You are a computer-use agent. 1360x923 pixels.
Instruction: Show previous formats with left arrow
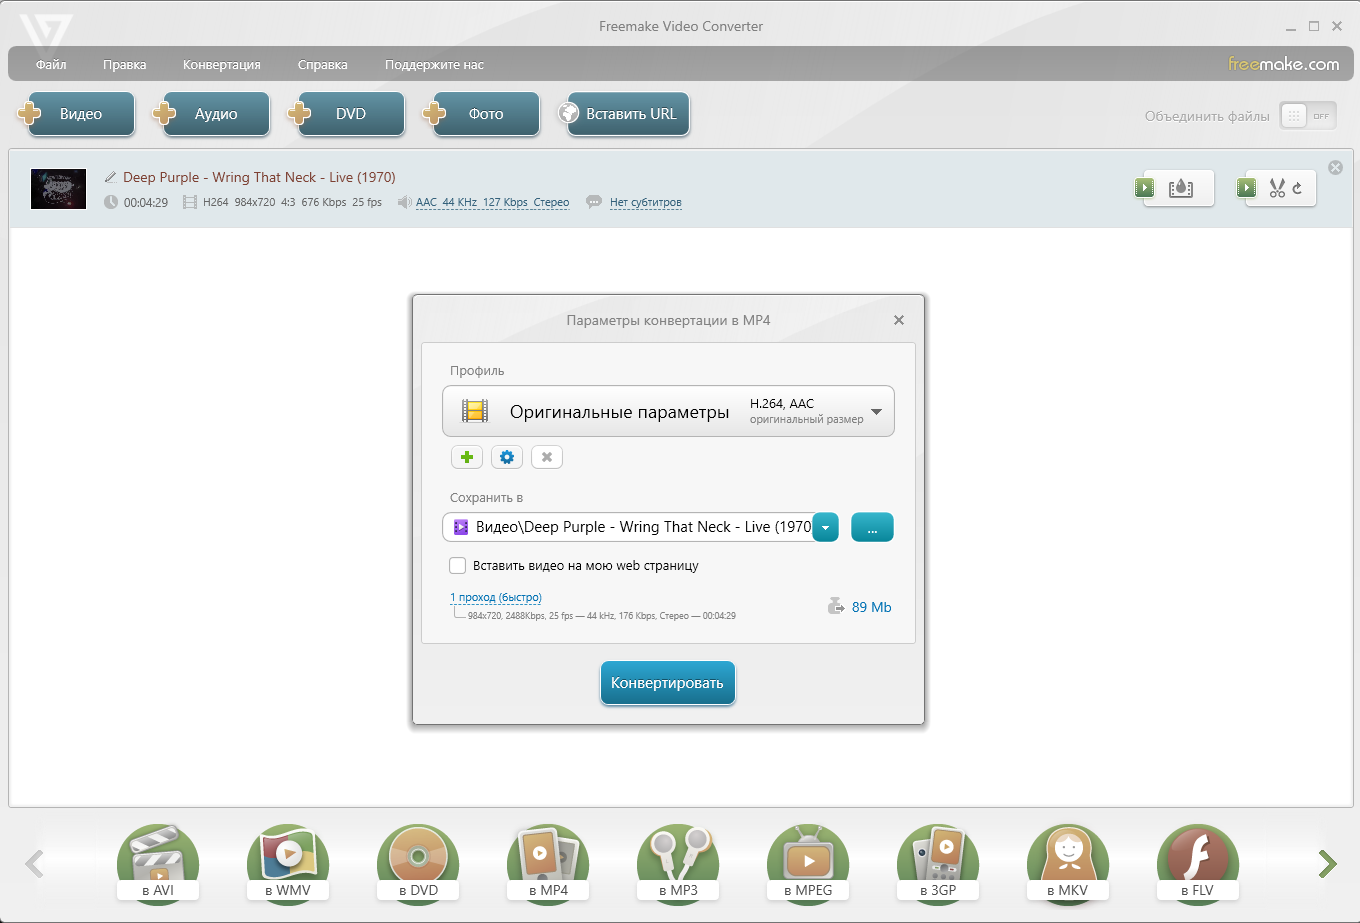35,863
